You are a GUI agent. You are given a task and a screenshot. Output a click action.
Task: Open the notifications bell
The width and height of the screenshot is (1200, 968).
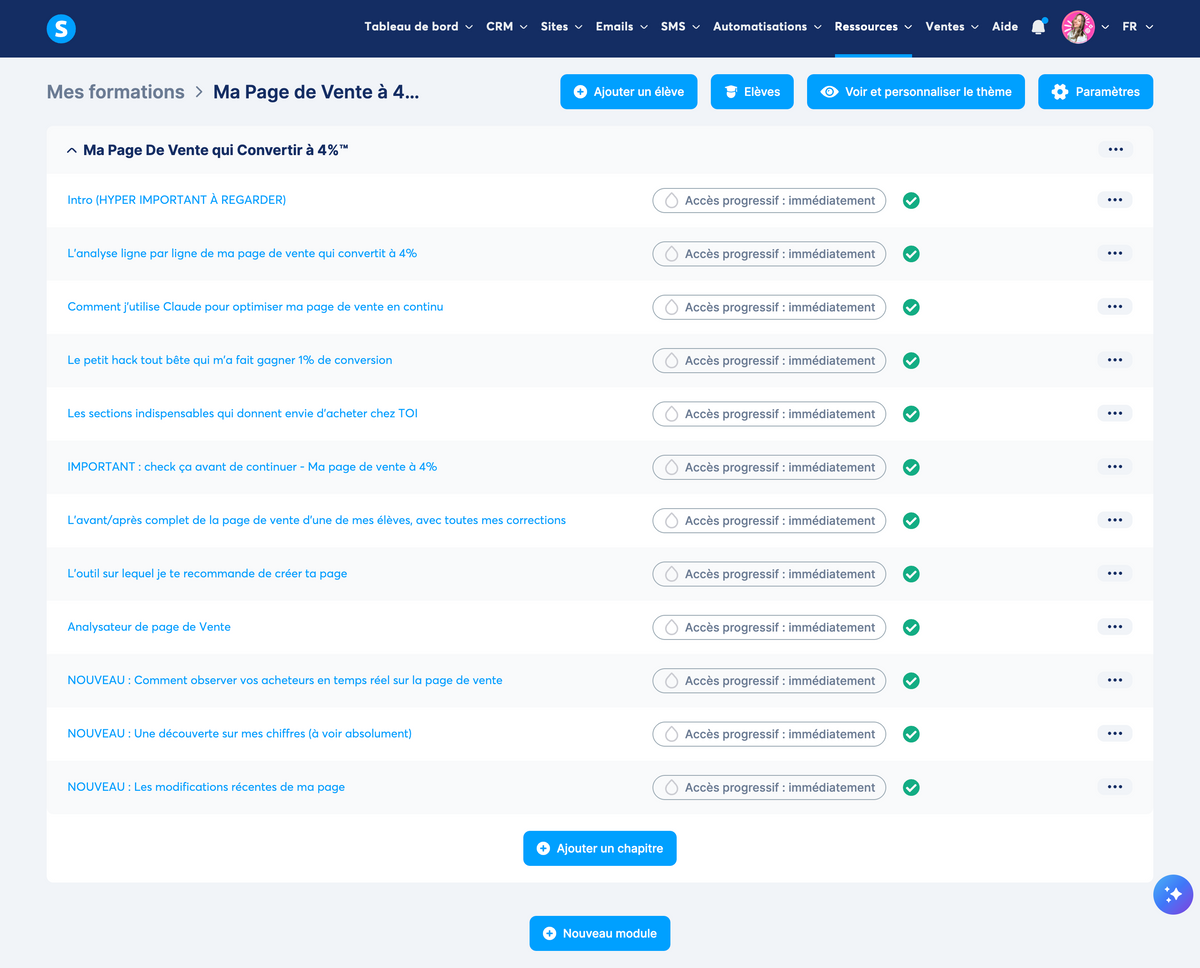[x=1038, y=27]
